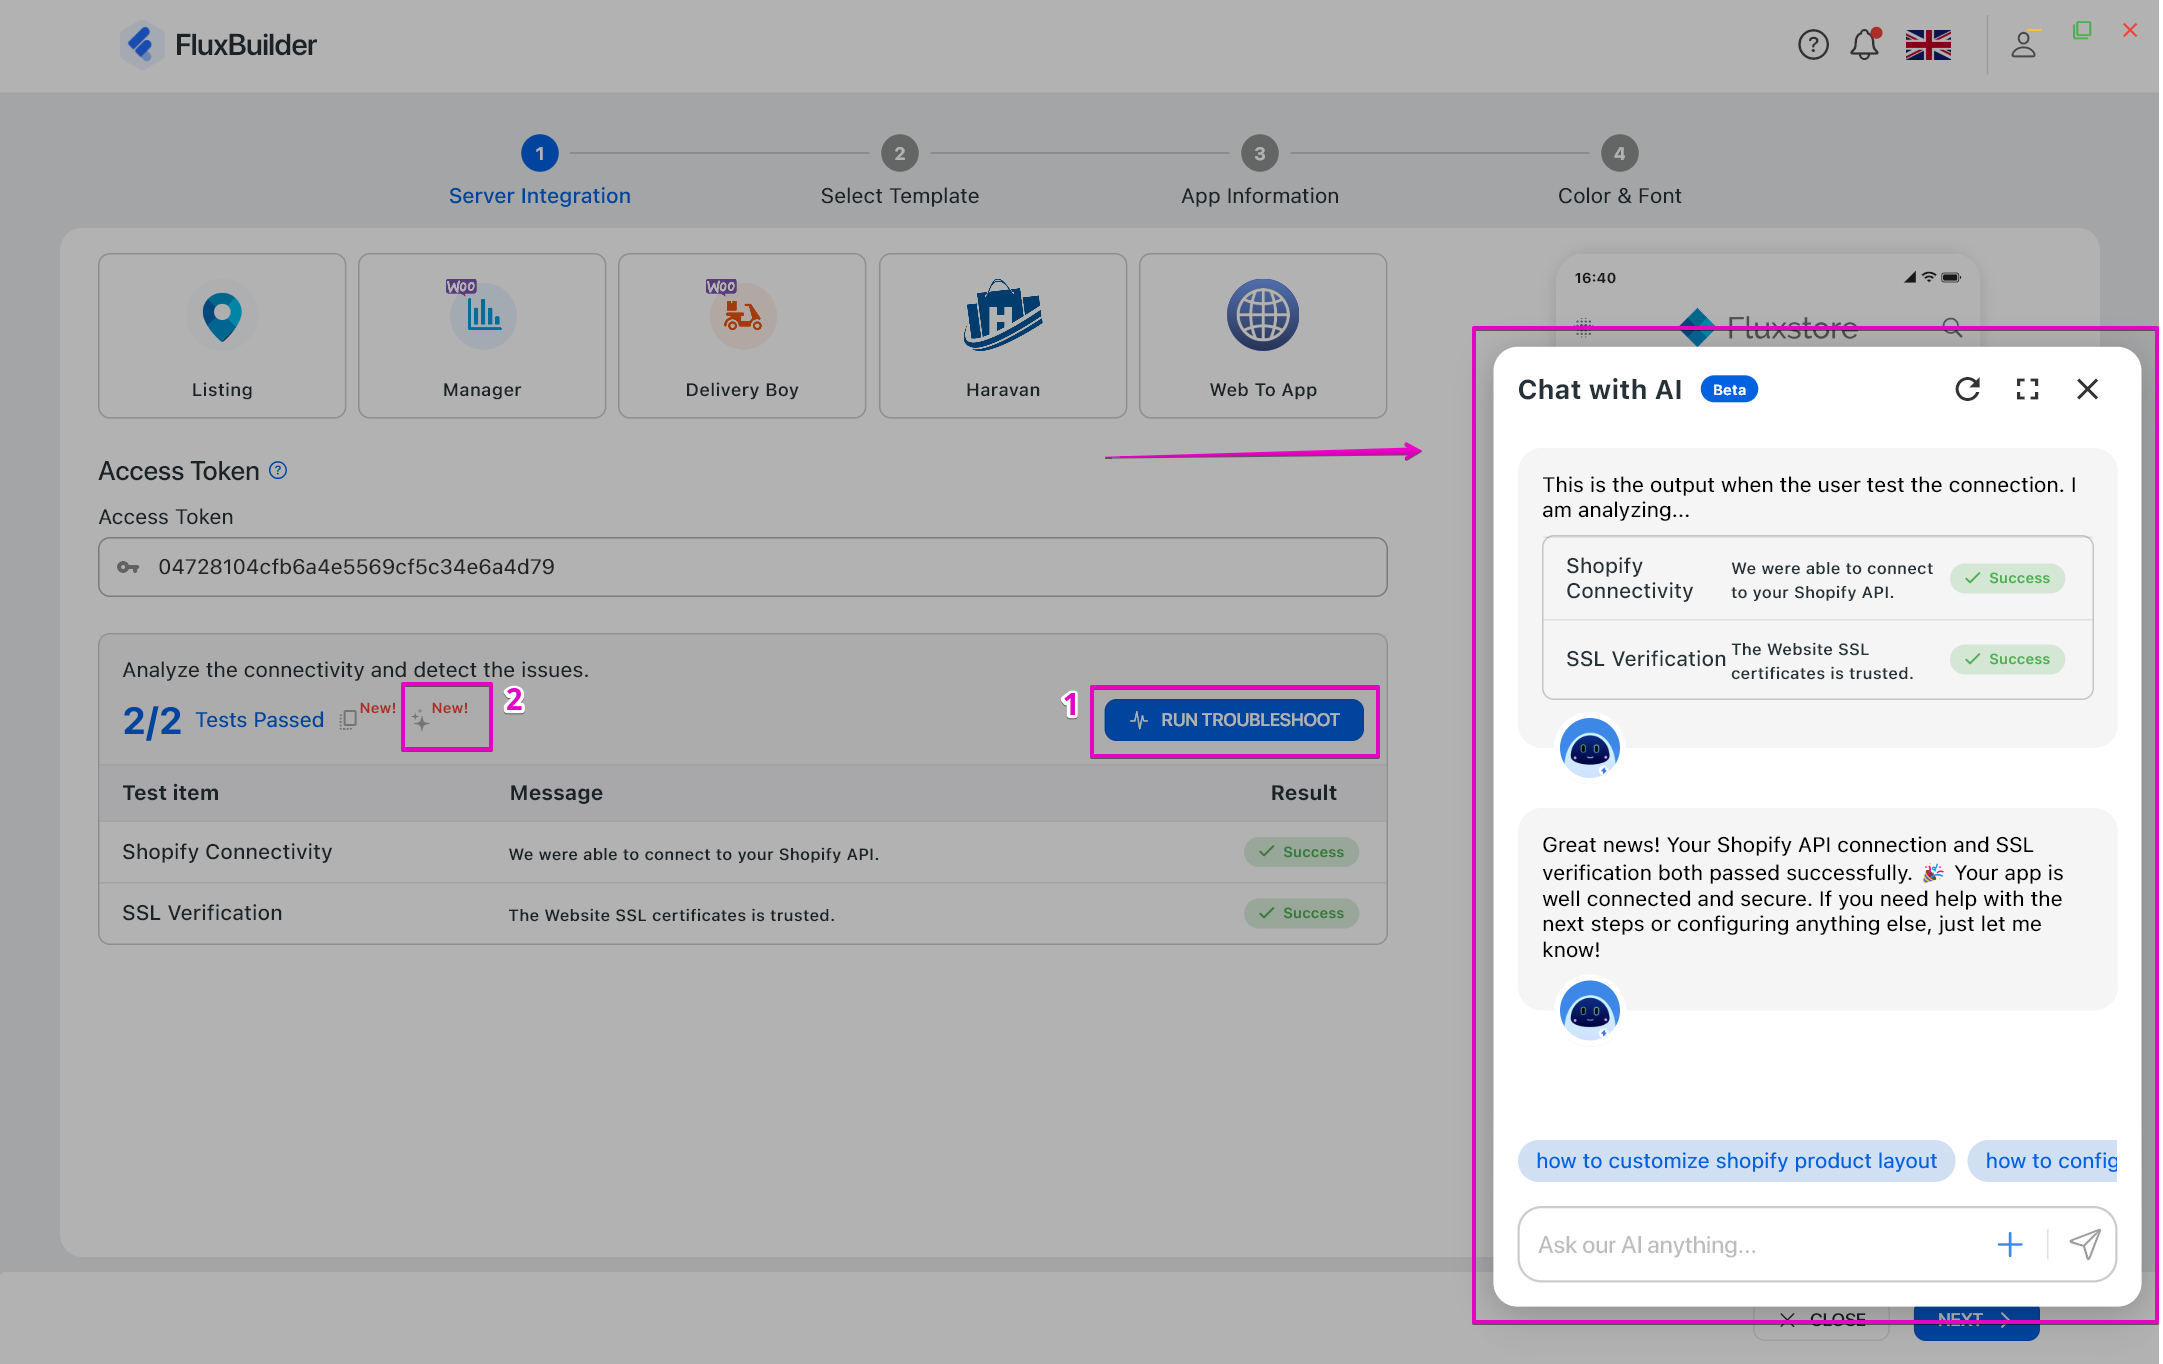Select the Haravan integration card
The width and height of the screenshot is (2163, 1364).
[x=1002, y=335]
